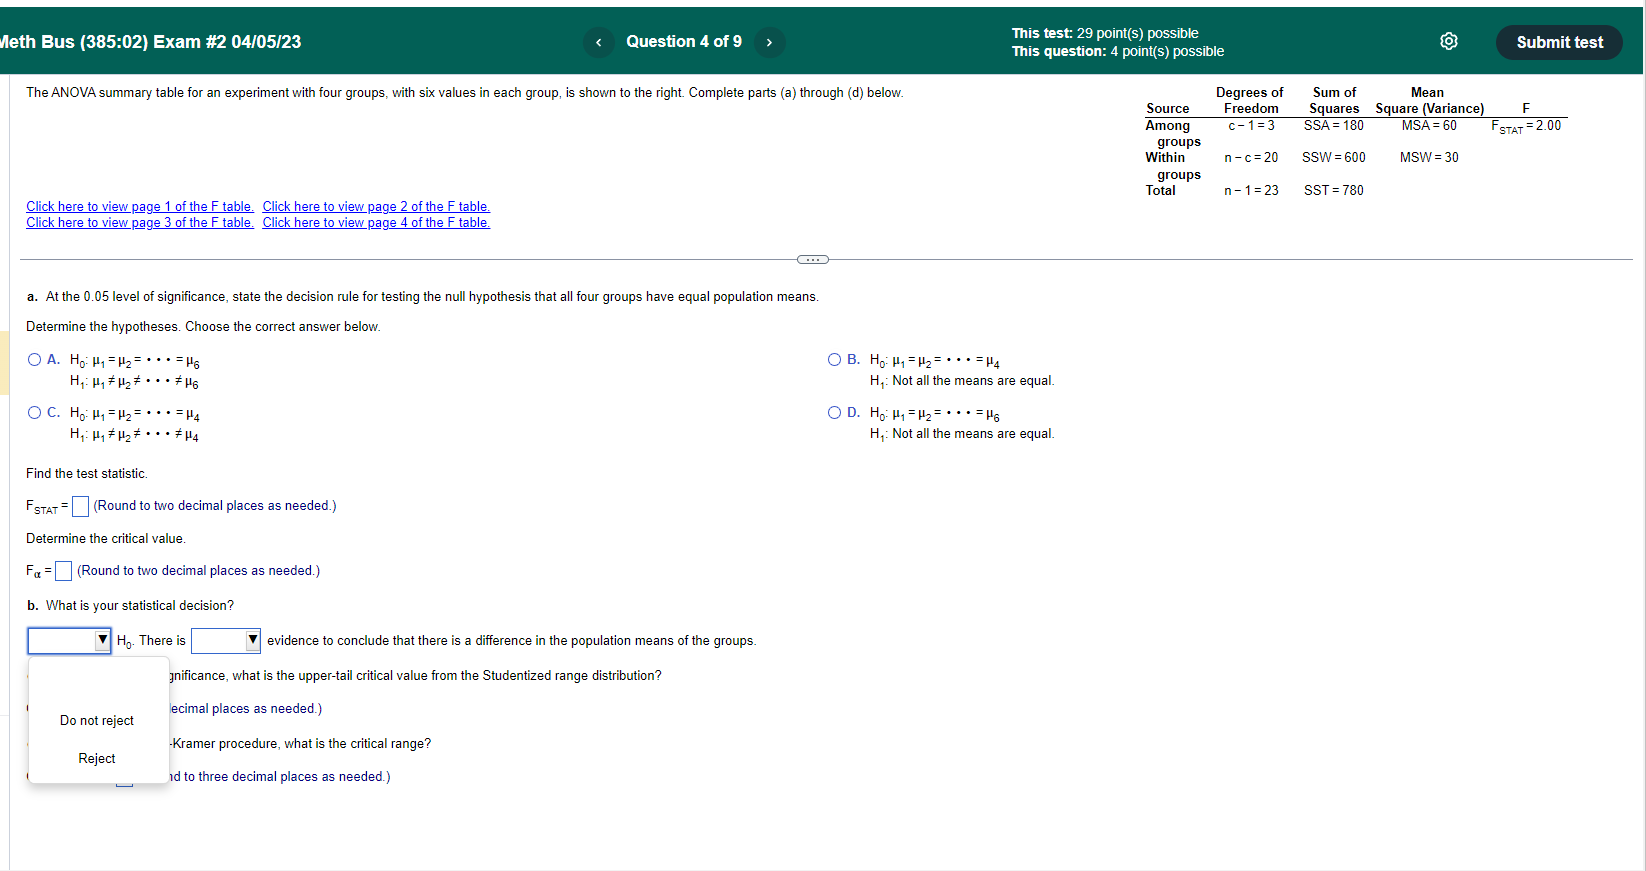Click the 'SST = 780' table cell

[x=1333, y=190]
